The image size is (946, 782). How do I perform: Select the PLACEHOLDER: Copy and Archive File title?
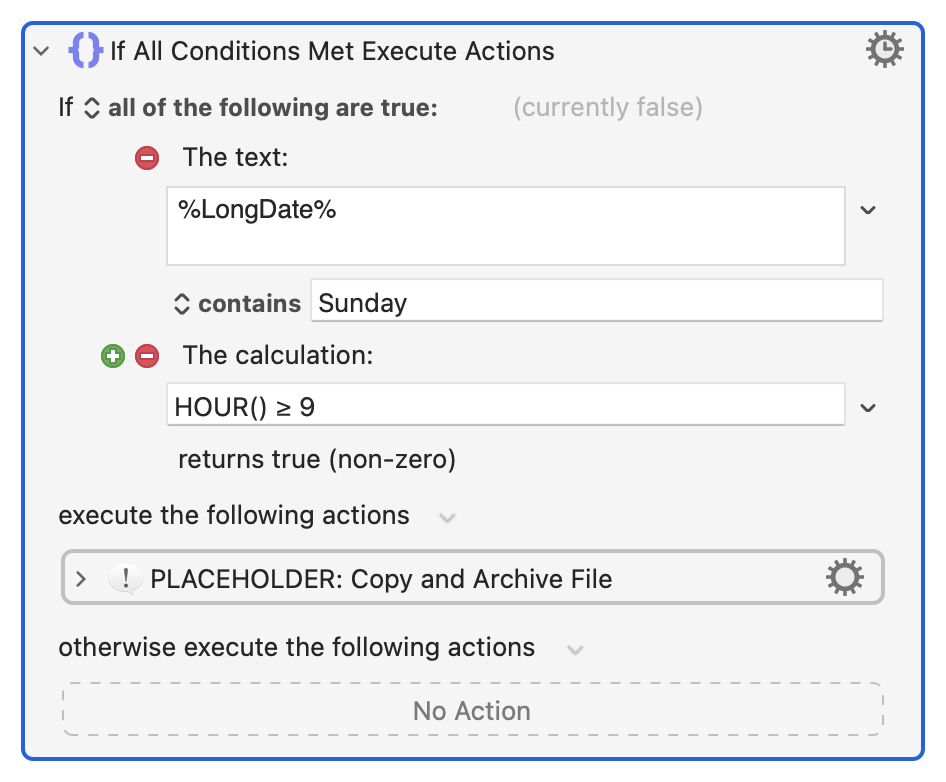click(381, 579)
